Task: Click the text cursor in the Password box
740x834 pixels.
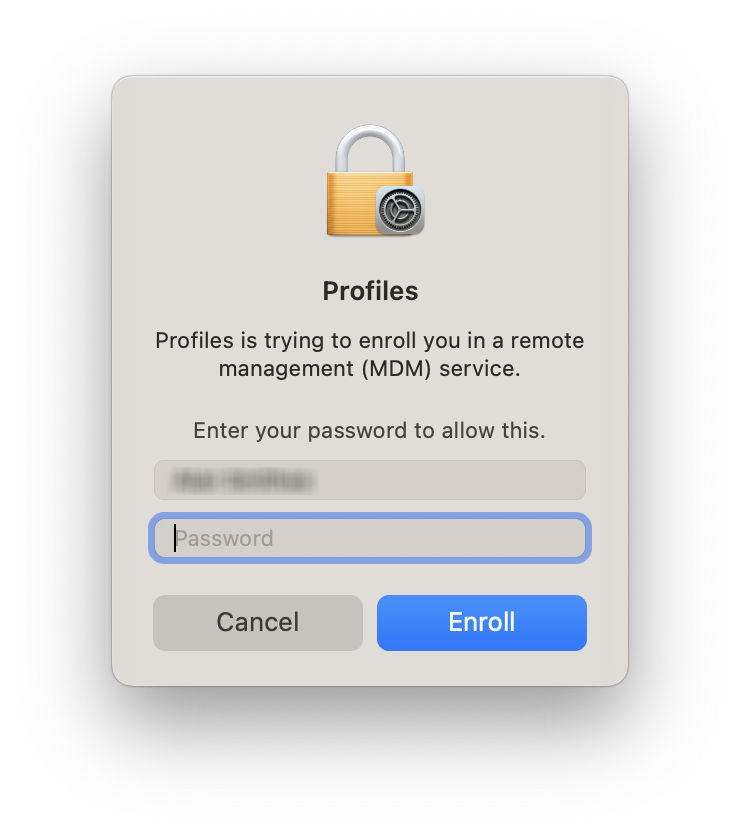Action: 175,538
